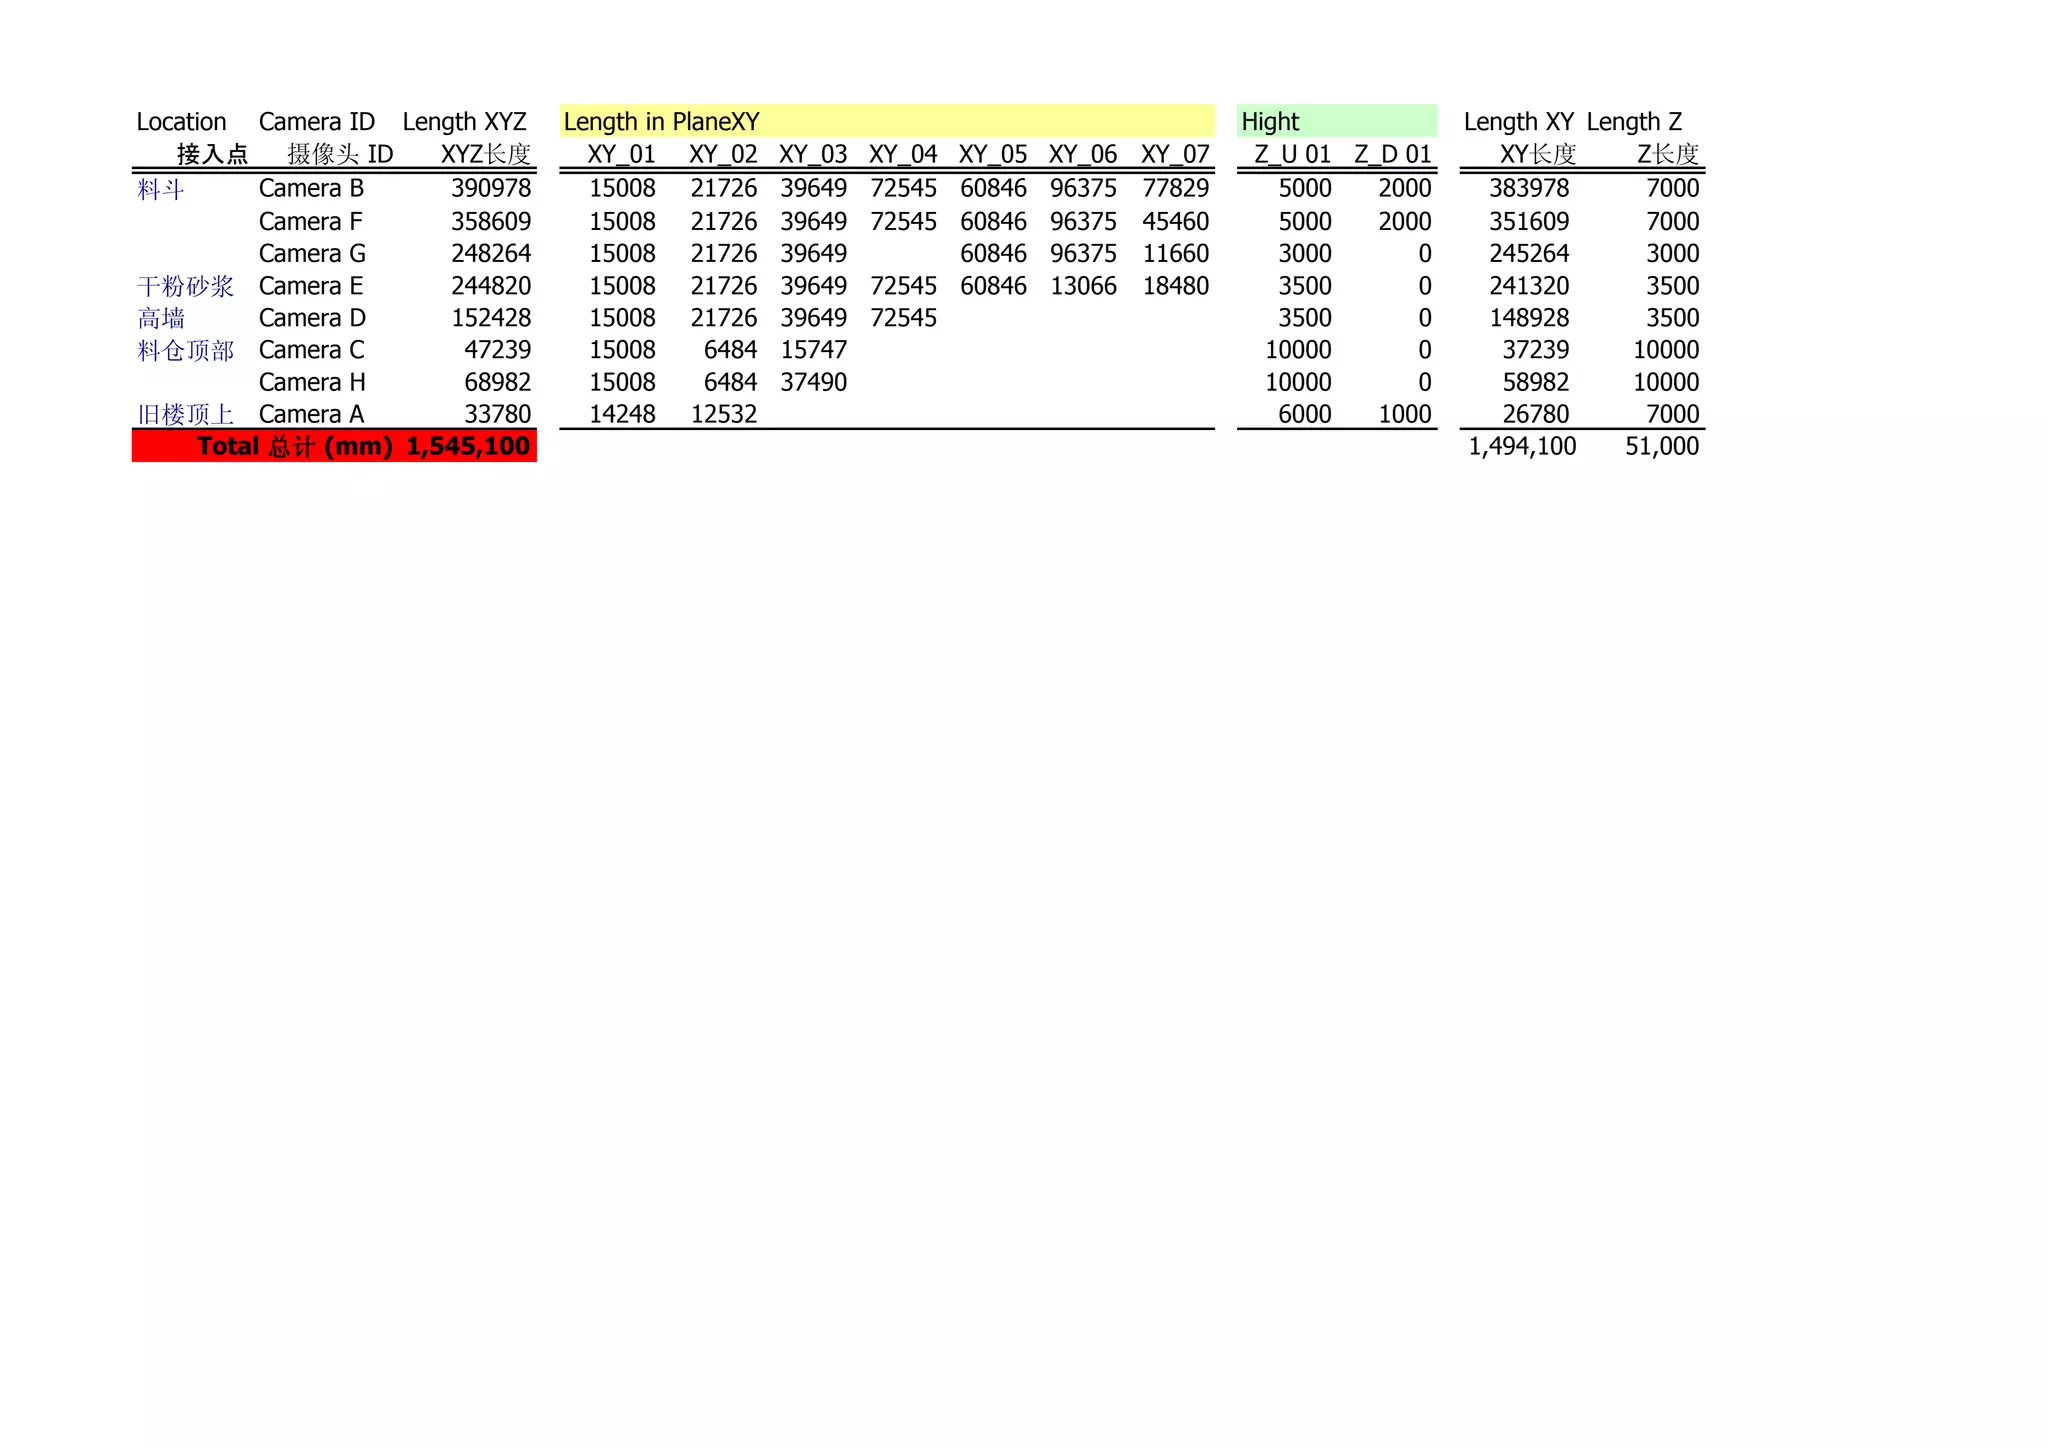Image resolution: width=2048 pixels, height=1448 pixels.
Task: Select the Camera A row cell
Action: click(311, 414)
